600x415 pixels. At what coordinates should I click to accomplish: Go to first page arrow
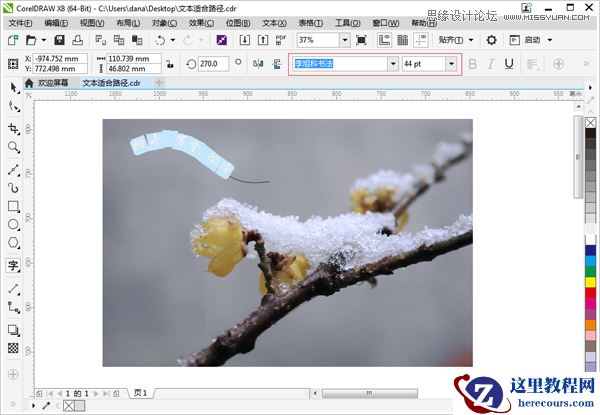tap(50, 393)
